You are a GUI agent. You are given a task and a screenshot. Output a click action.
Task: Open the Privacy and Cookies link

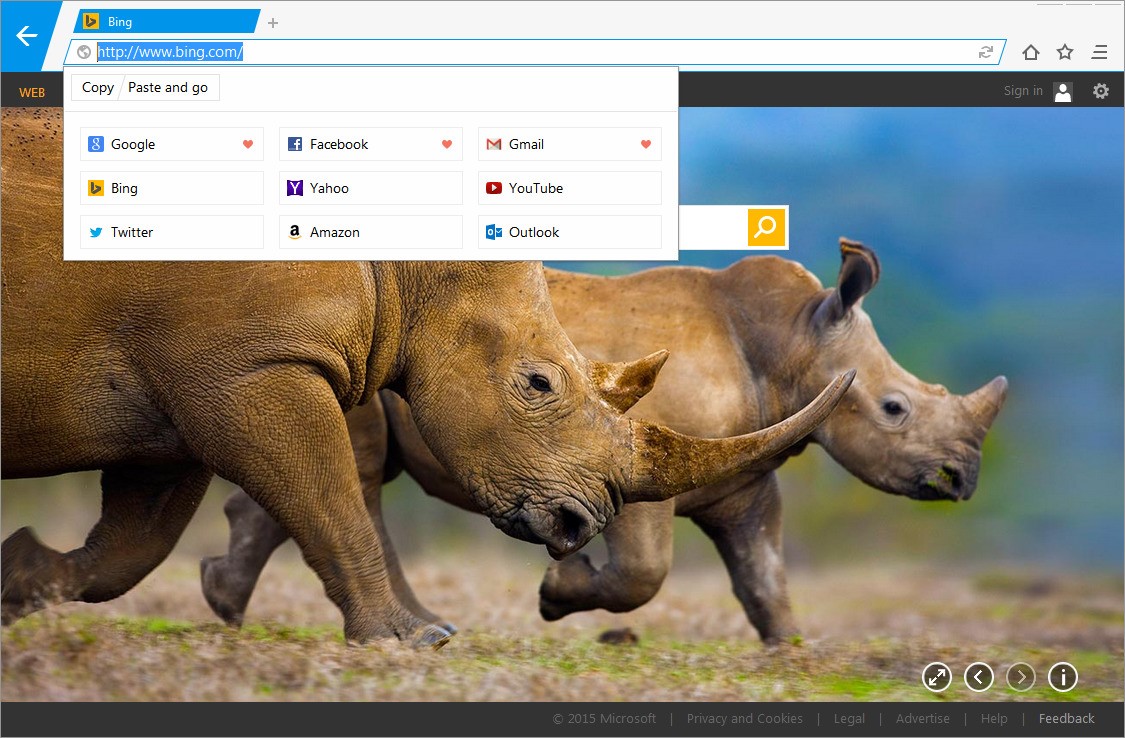click(x=745, y=718)
